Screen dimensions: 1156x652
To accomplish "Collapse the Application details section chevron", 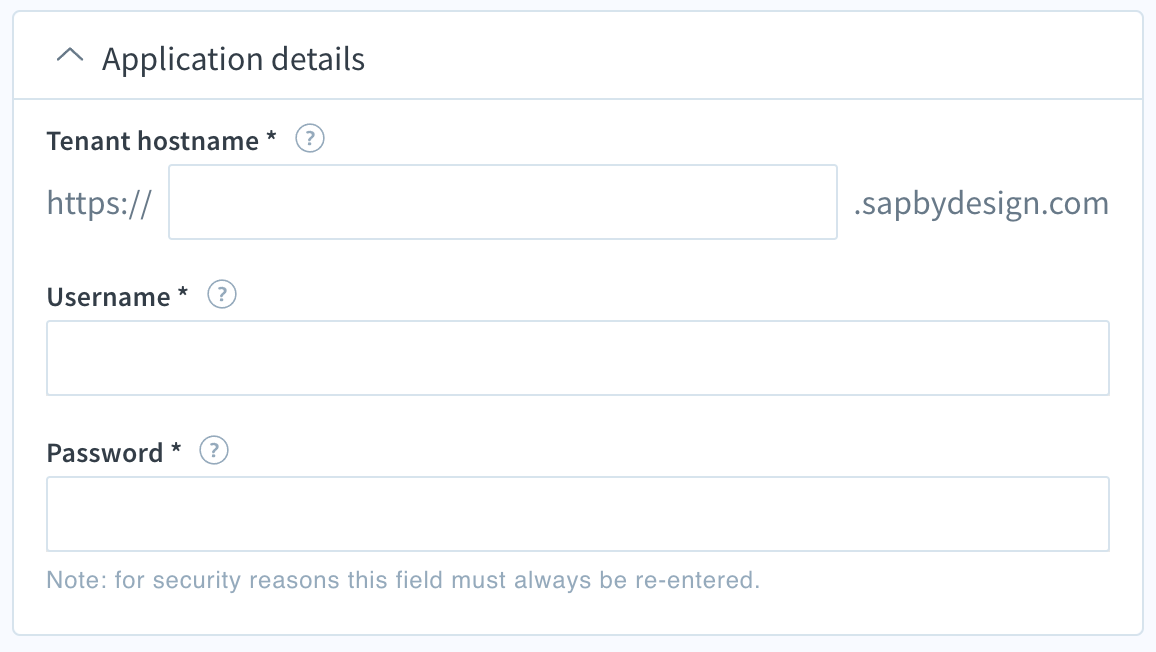I will [x=70, y=55].
